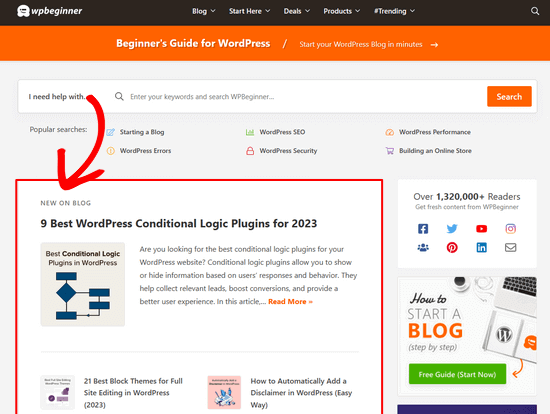This screenshot has width=550, height=414.
Task: Follow the Read More link
Action: 290,301
